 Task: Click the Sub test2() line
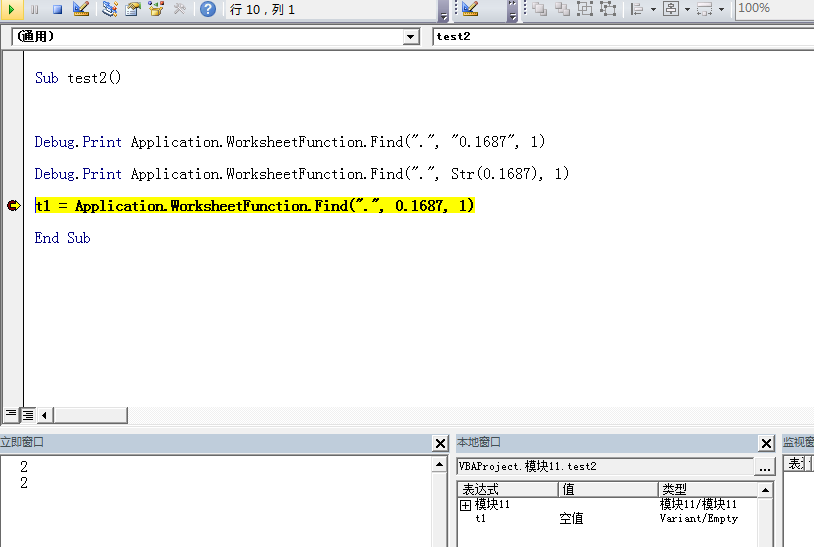78,78
